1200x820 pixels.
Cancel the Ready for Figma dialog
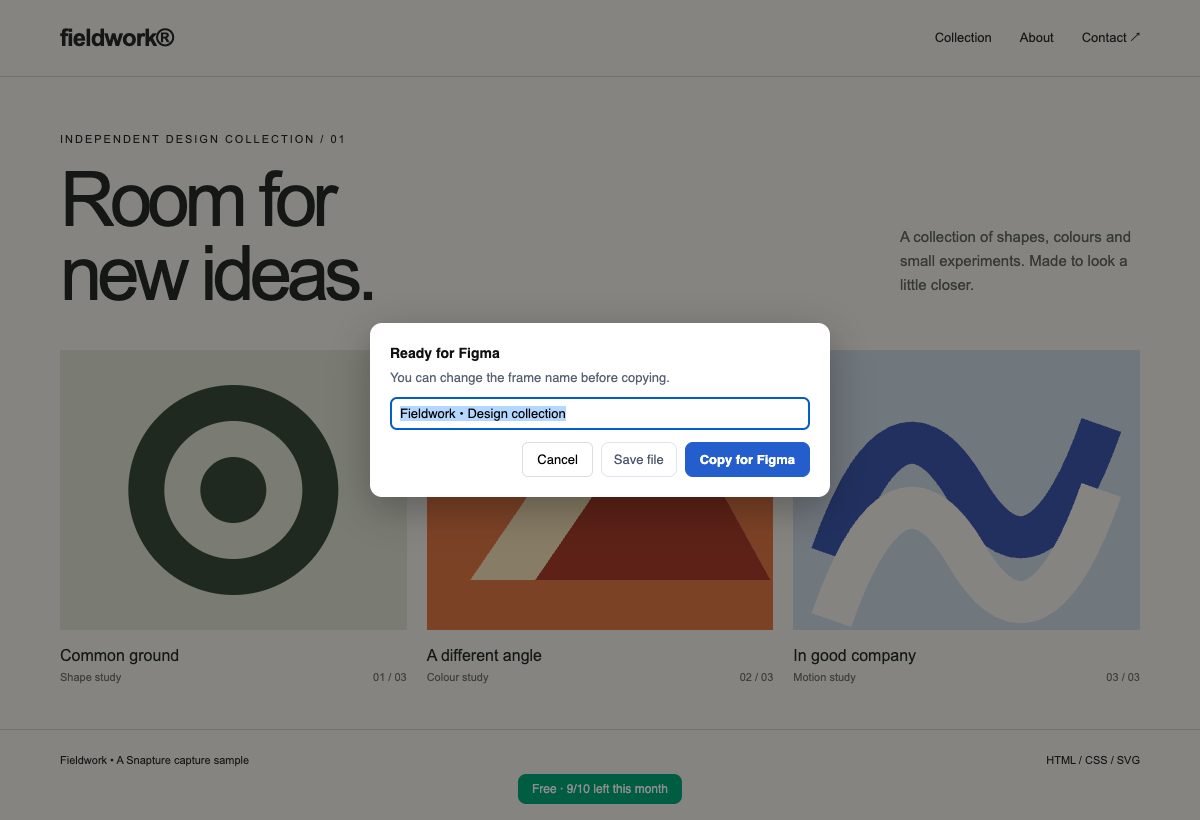[557, 459]
